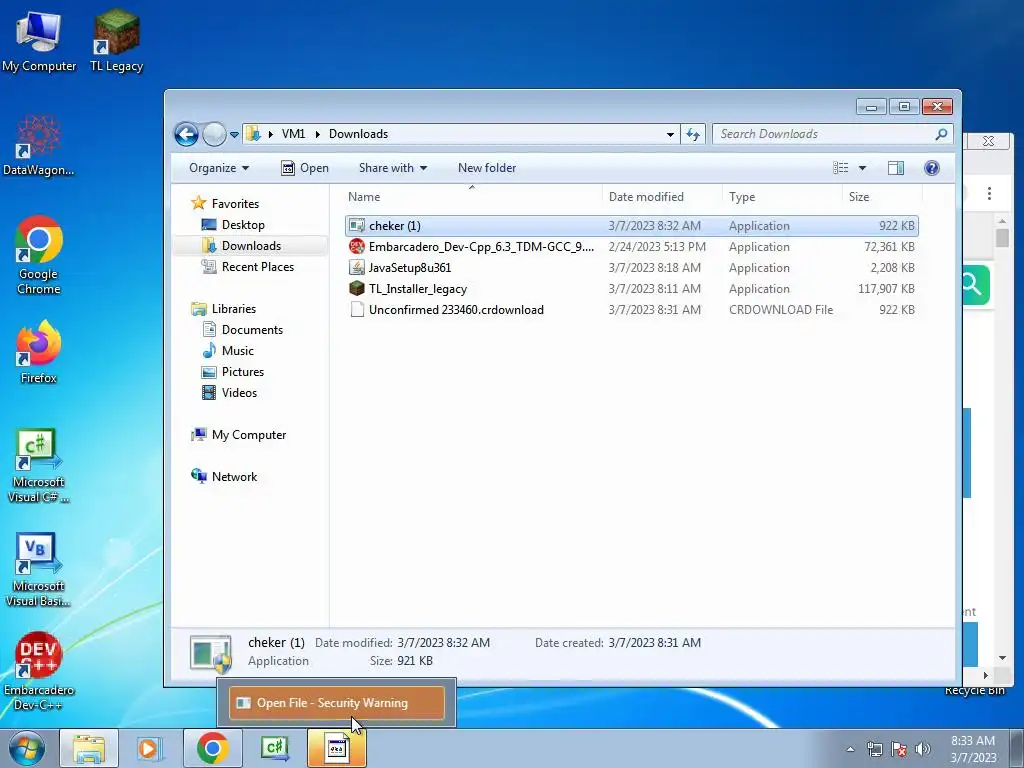Image resolution: width=1024 pixels, height=768 pixels.
Task: Create a New folder
Action: [487, 168]
